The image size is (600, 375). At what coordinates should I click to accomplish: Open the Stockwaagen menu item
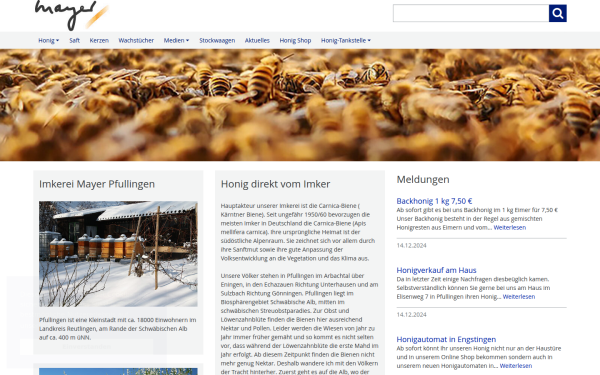point(217,40)
